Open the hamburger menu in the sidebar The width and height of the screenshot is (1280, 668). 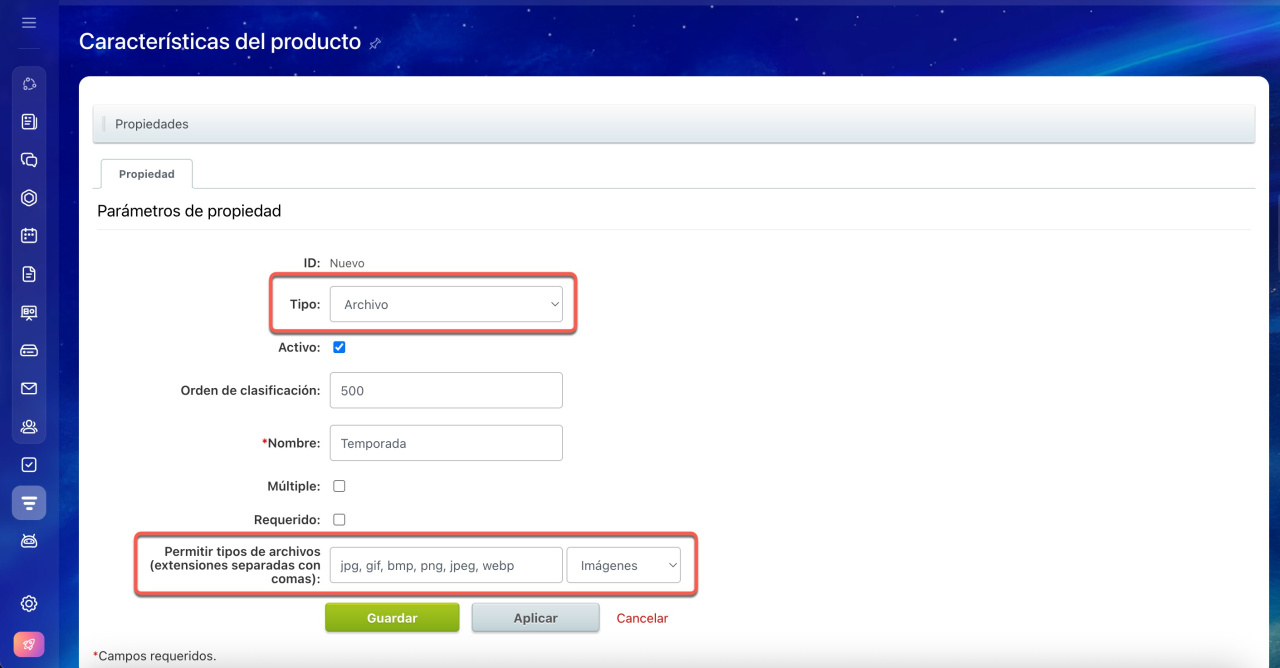[29, 22]
